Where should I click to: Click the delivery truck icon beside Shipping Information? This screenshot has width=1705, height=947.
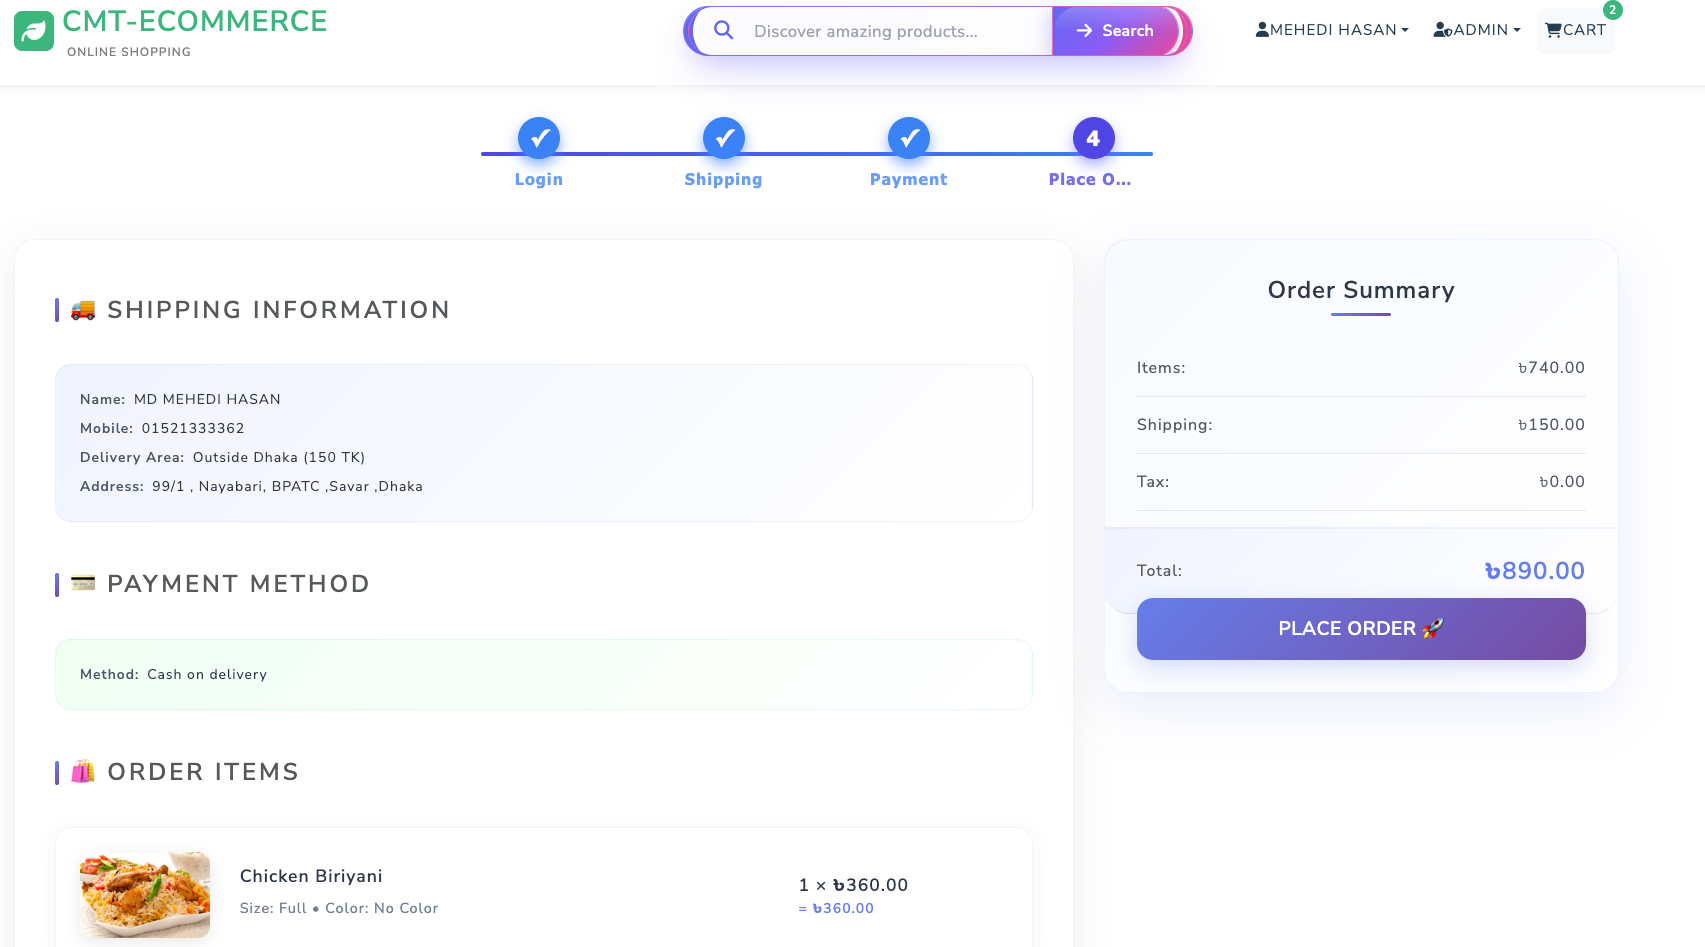click(83, 310)
